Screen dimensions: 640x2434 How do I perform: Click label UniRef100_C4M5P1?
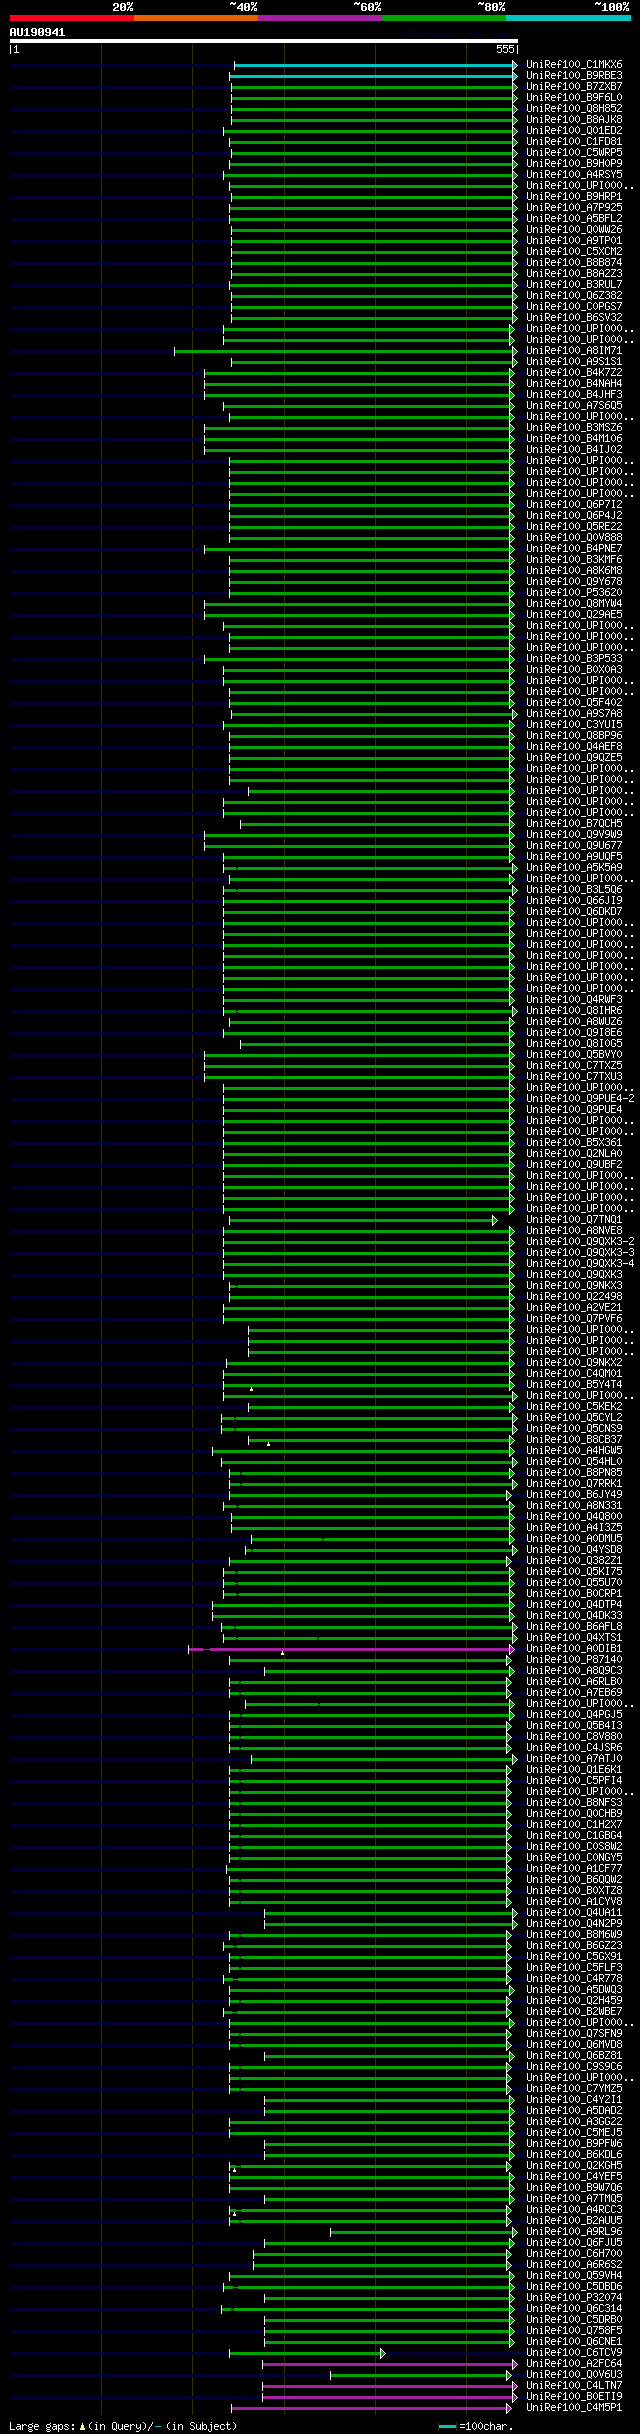574,2408
